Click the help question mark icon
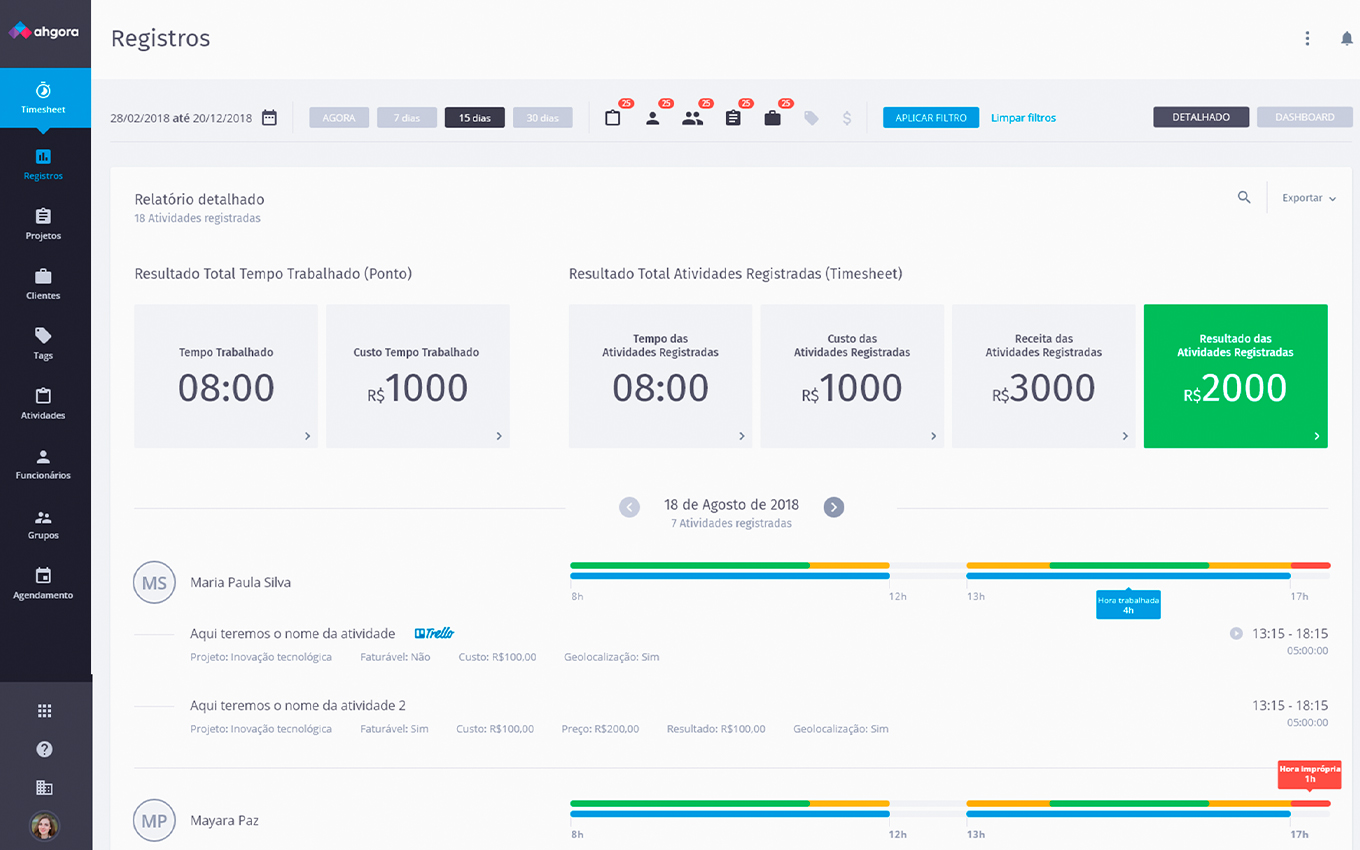This screenshot has height=850, width=1360. coord(44,749)
